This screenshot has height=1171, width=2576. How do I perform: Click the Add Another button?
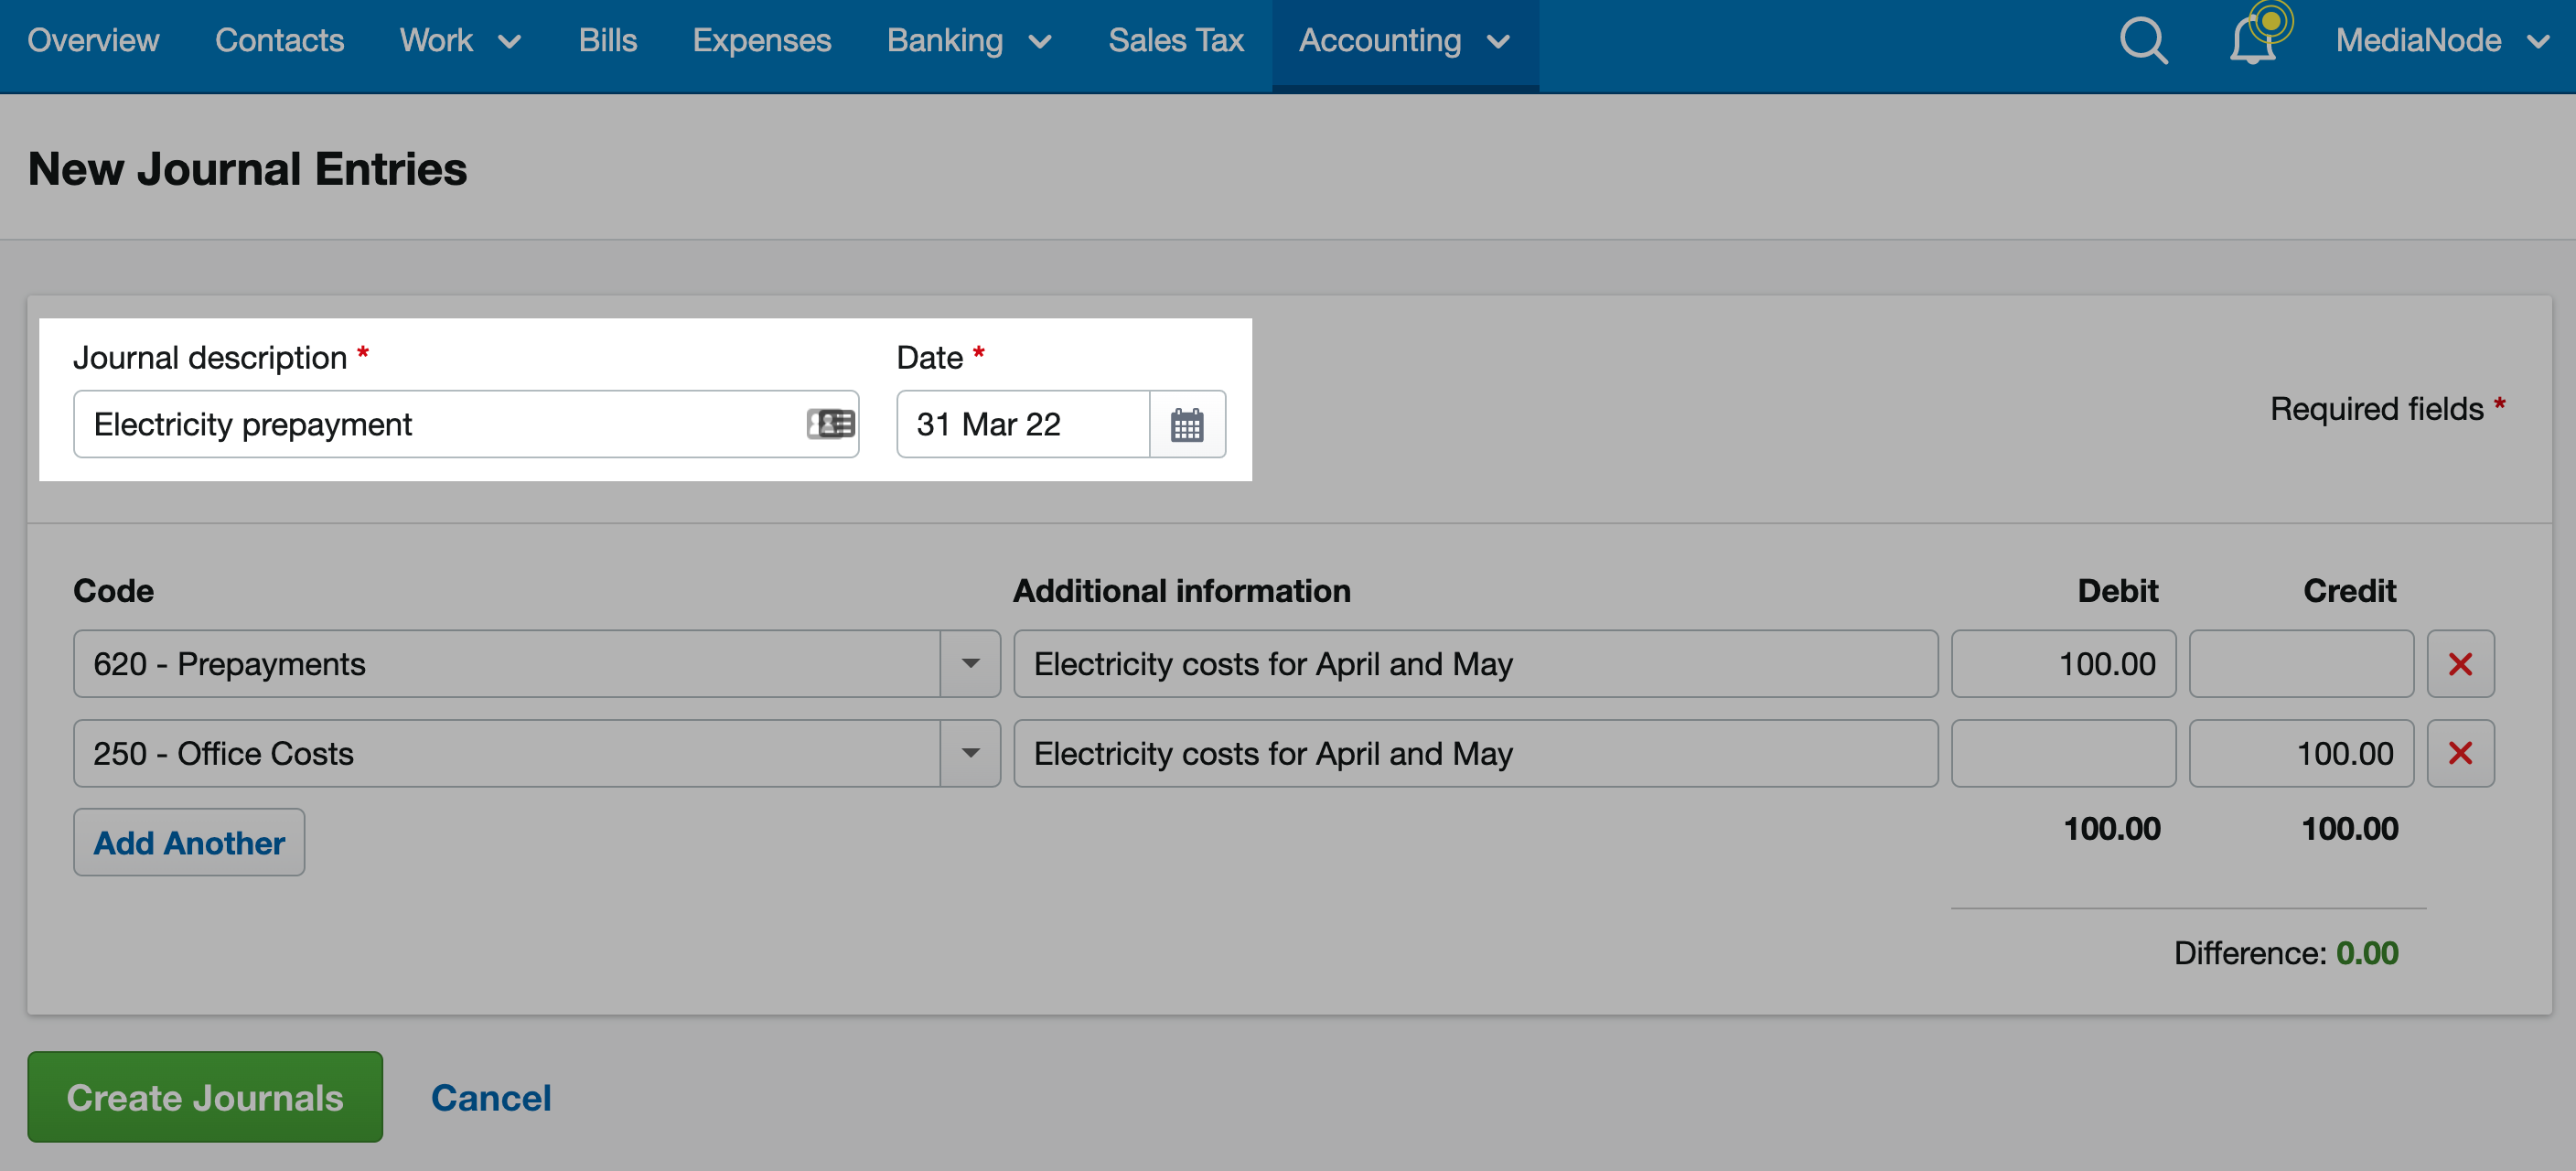[x=189, y=842]
